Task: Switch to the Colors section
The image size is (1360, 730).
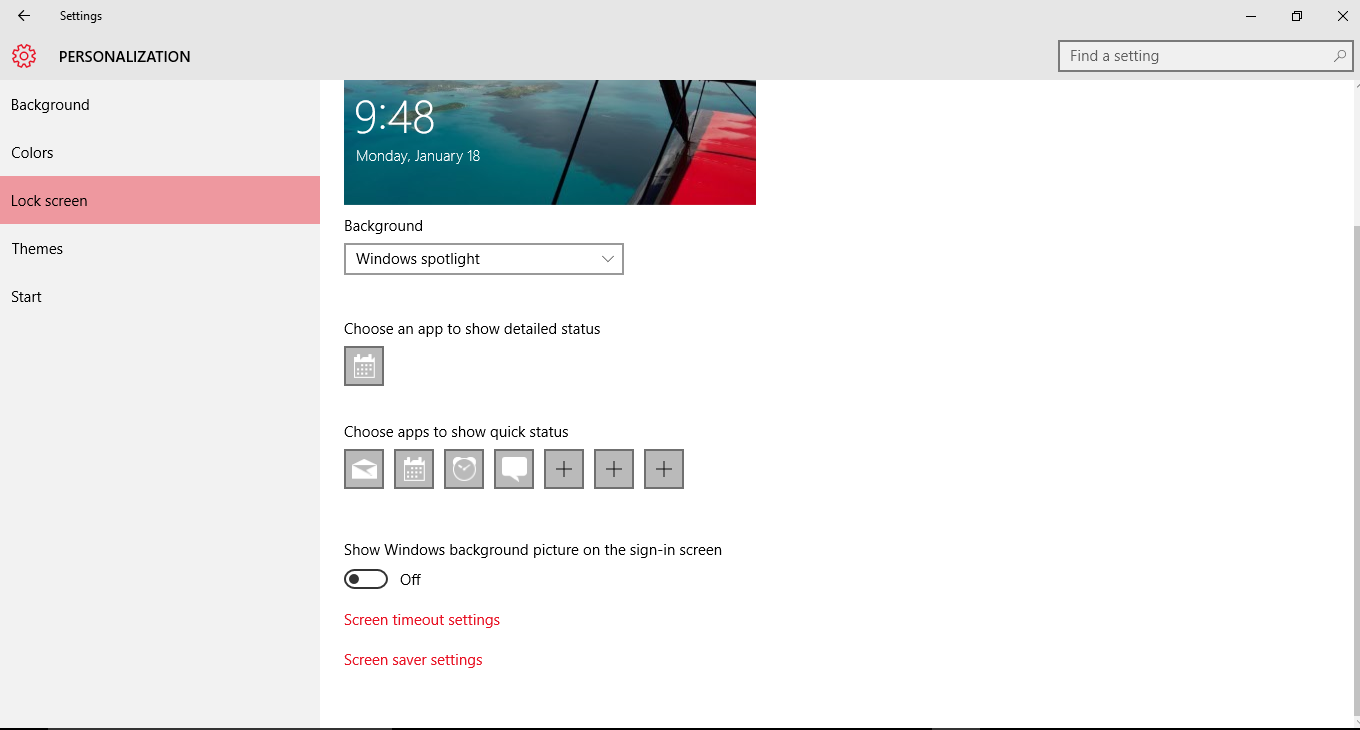Action: point(32,153)
